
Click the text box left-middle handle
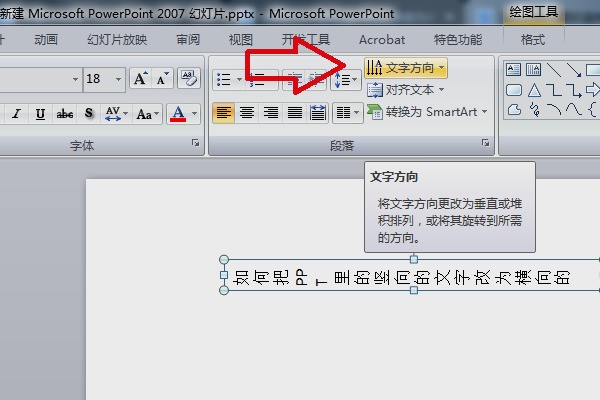pos(224,275)
